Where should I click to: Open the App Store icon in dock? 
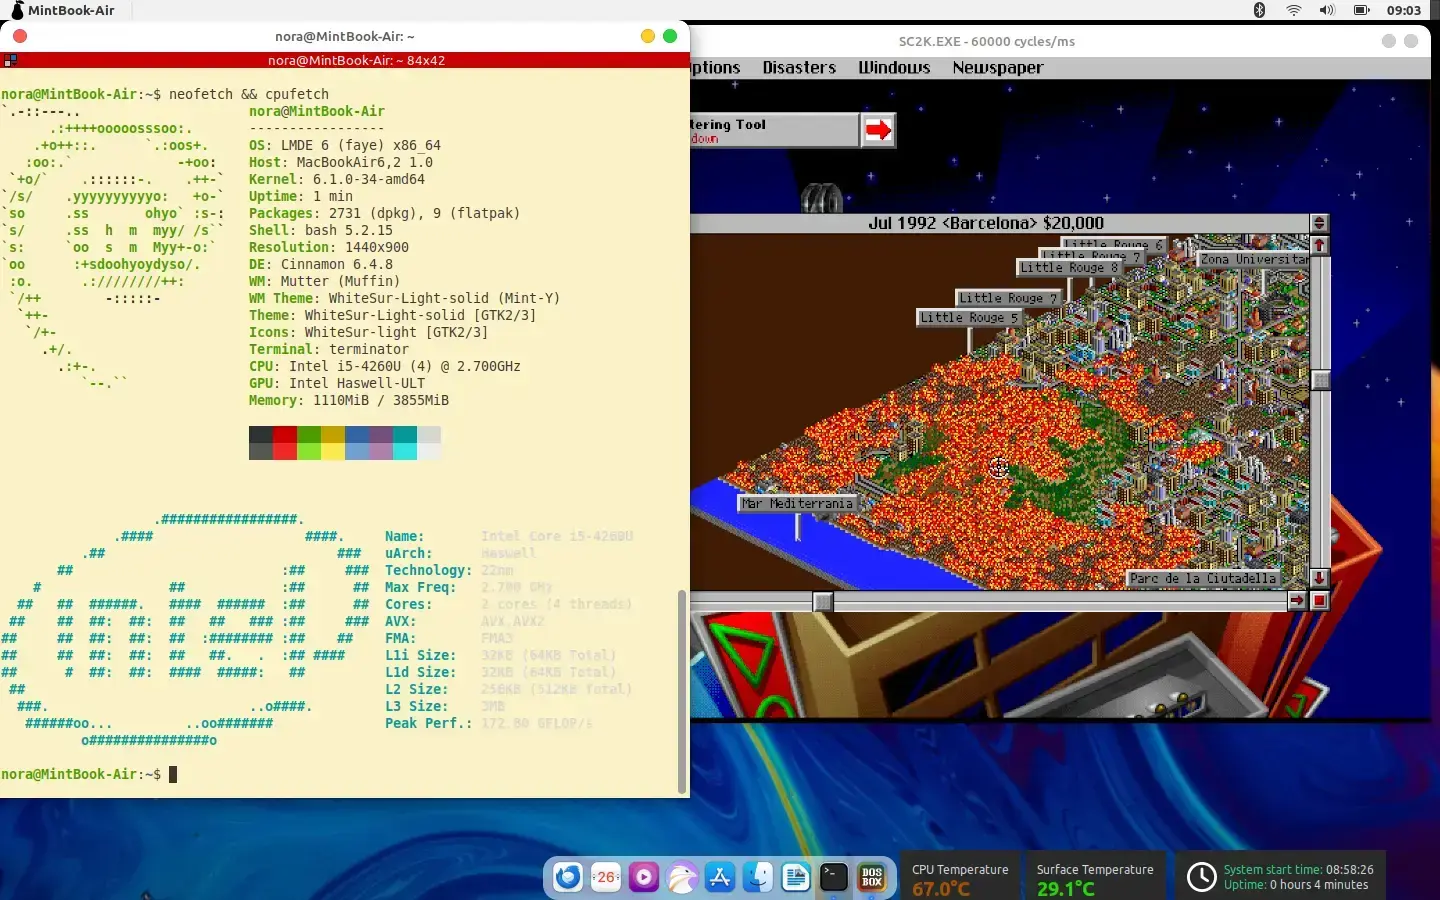pyautogui.click(x=720, y=877)
